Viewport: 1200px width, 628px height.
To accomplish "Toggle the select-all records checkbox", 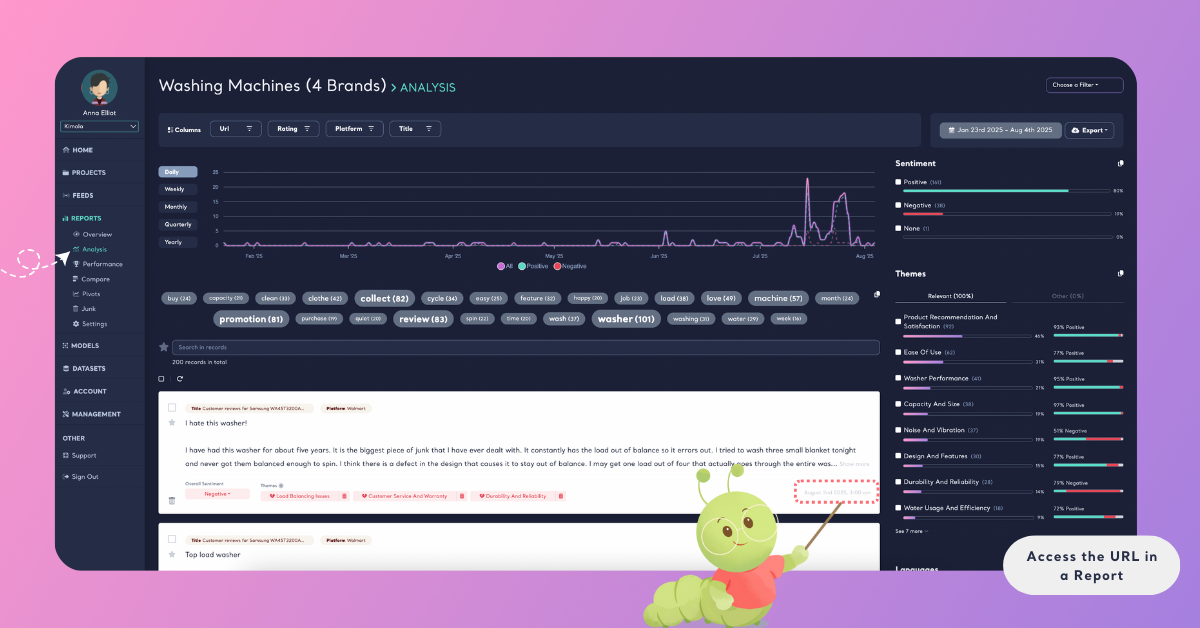I will coord(162,379).
